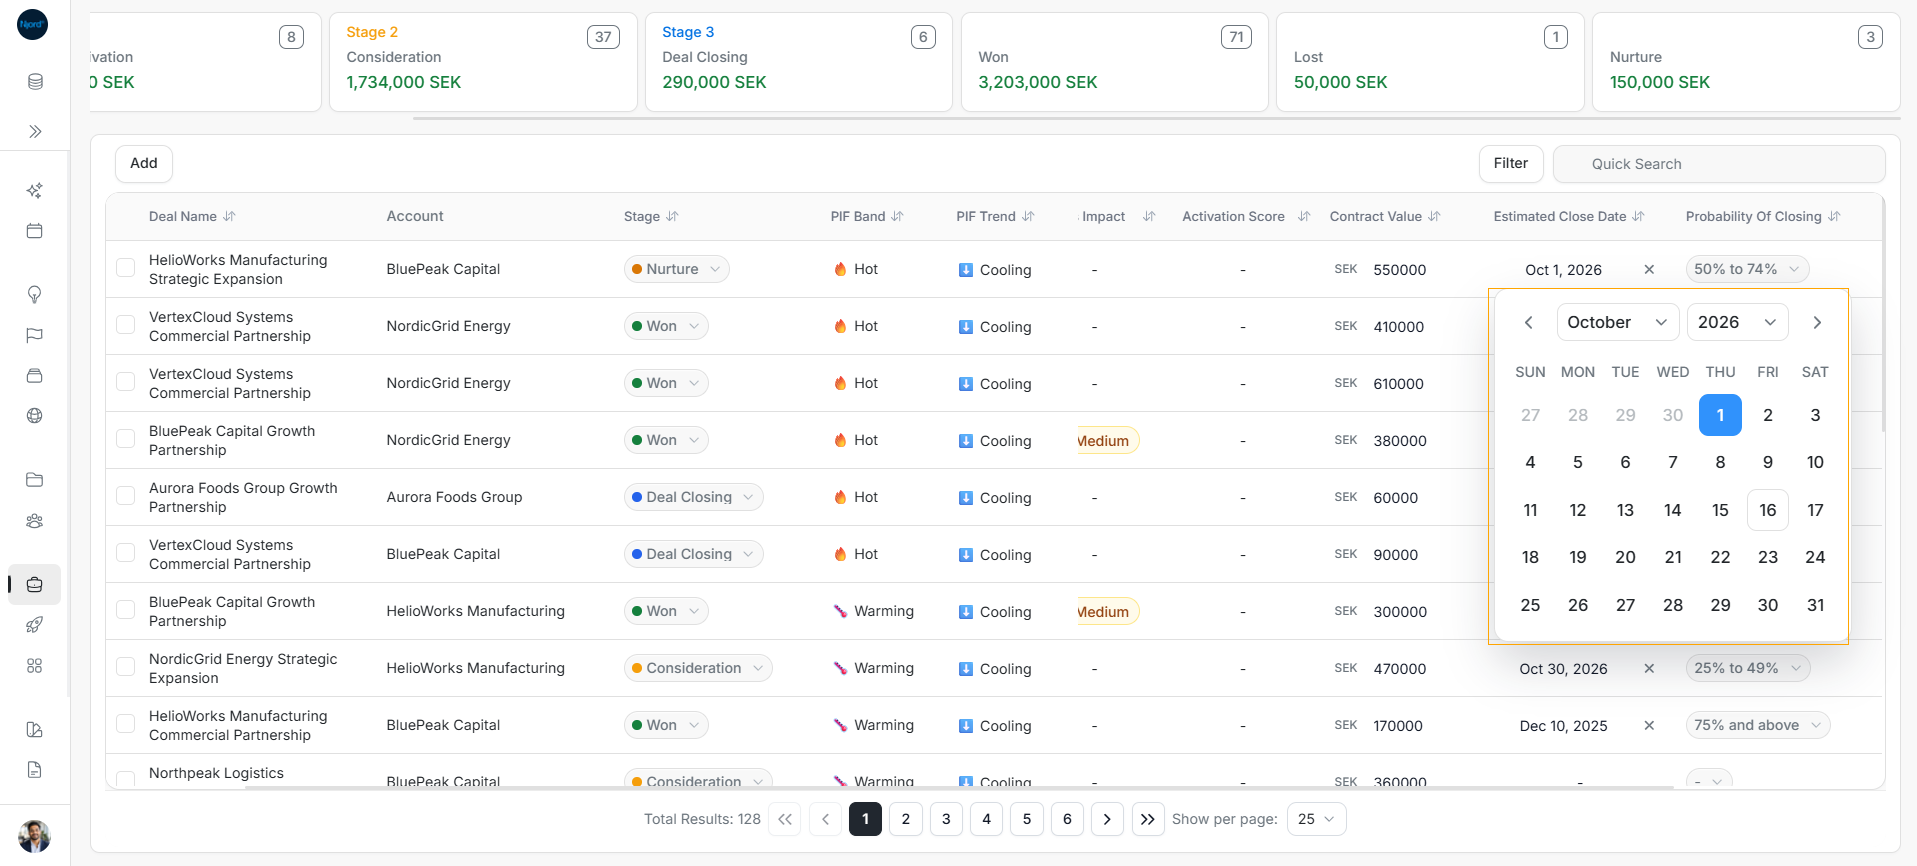Pick October 16 in the calendar
This screenshot has height=866, width=1917.
pos(1768,510)
